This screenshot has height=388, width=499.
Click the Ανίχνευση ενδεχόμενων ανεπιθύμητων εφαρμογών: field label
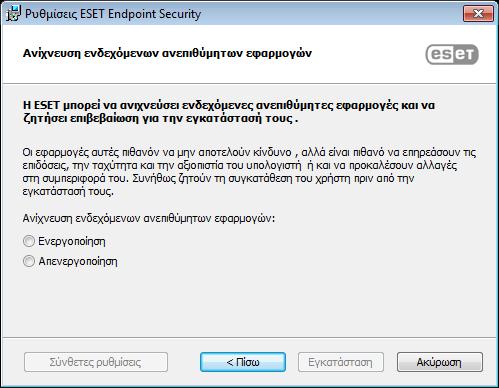pos(149,218)
